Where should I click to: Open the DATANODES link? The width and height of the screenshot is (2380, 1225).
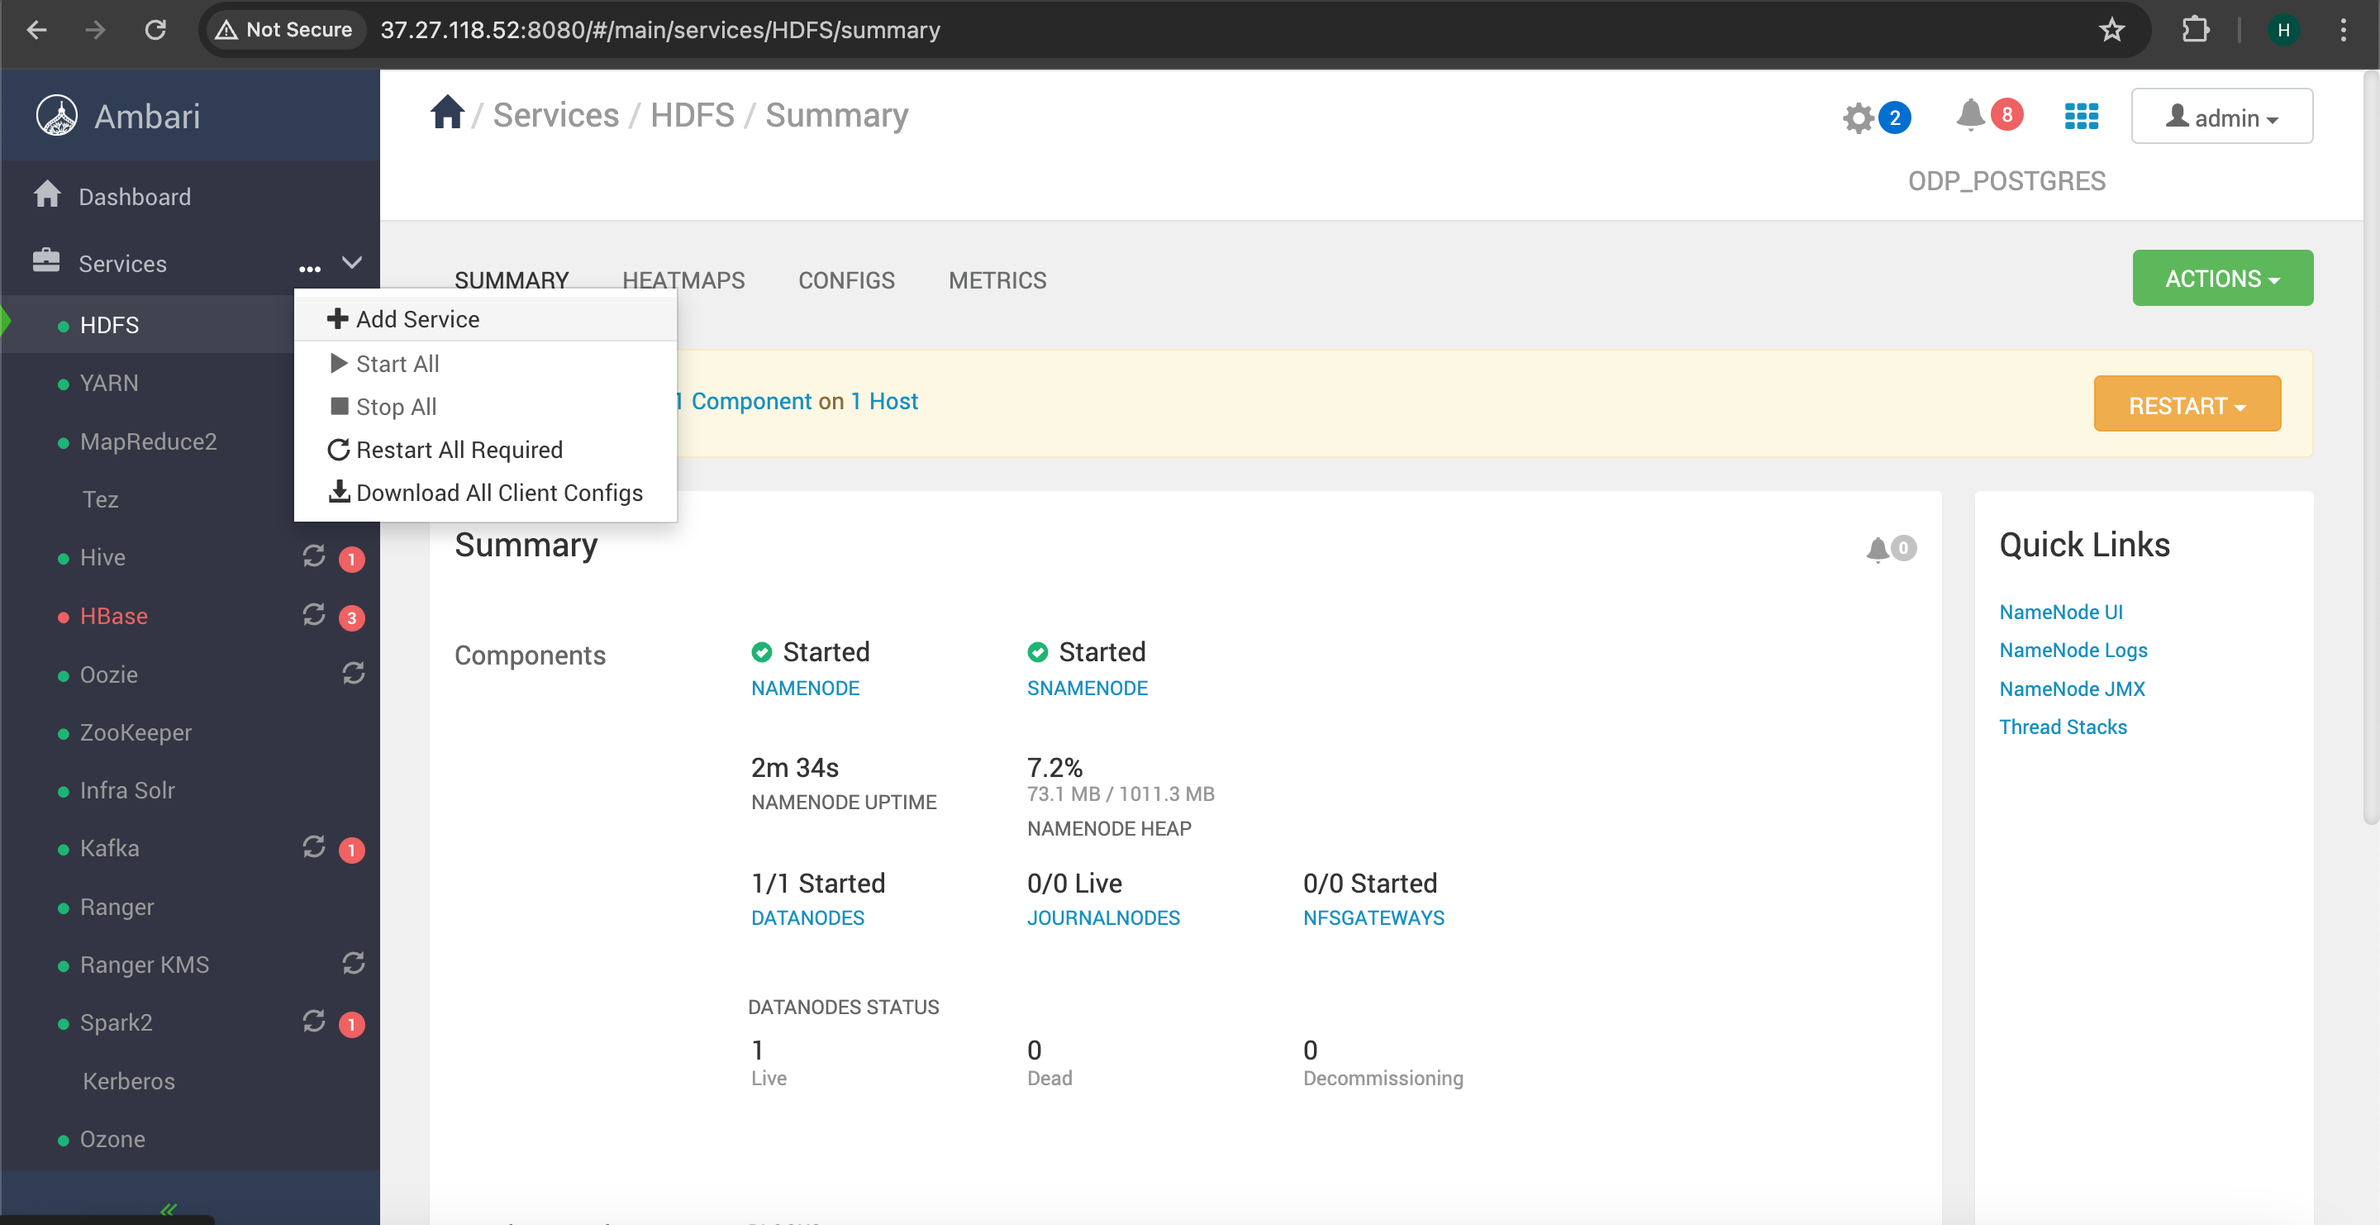pyautogui.click(x=808, y=918)
